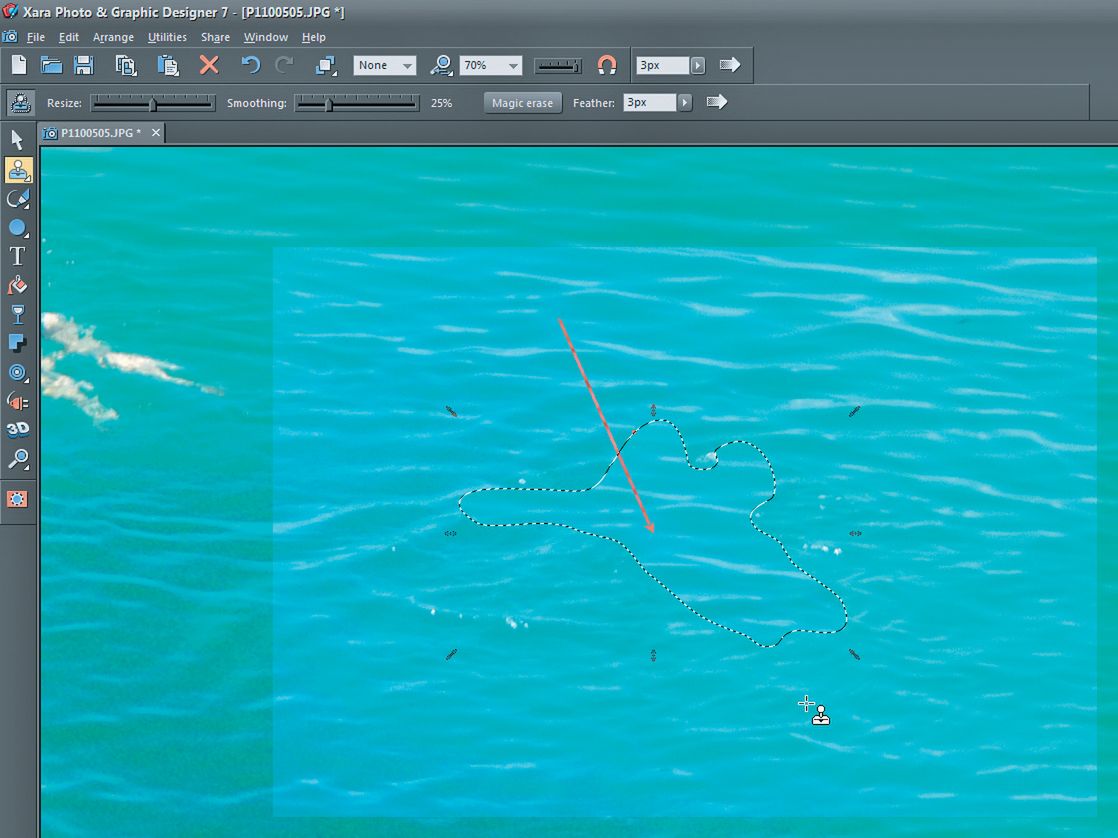Open the Window menu

[266, 37]
